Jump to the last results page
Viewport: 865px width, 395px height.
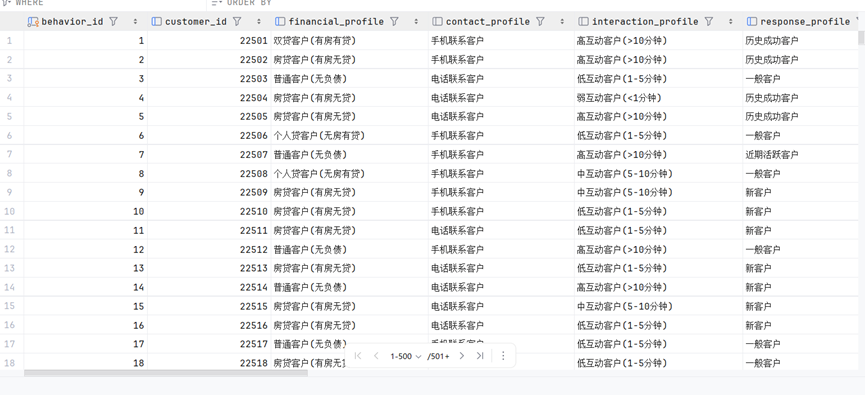click(480, 356)
